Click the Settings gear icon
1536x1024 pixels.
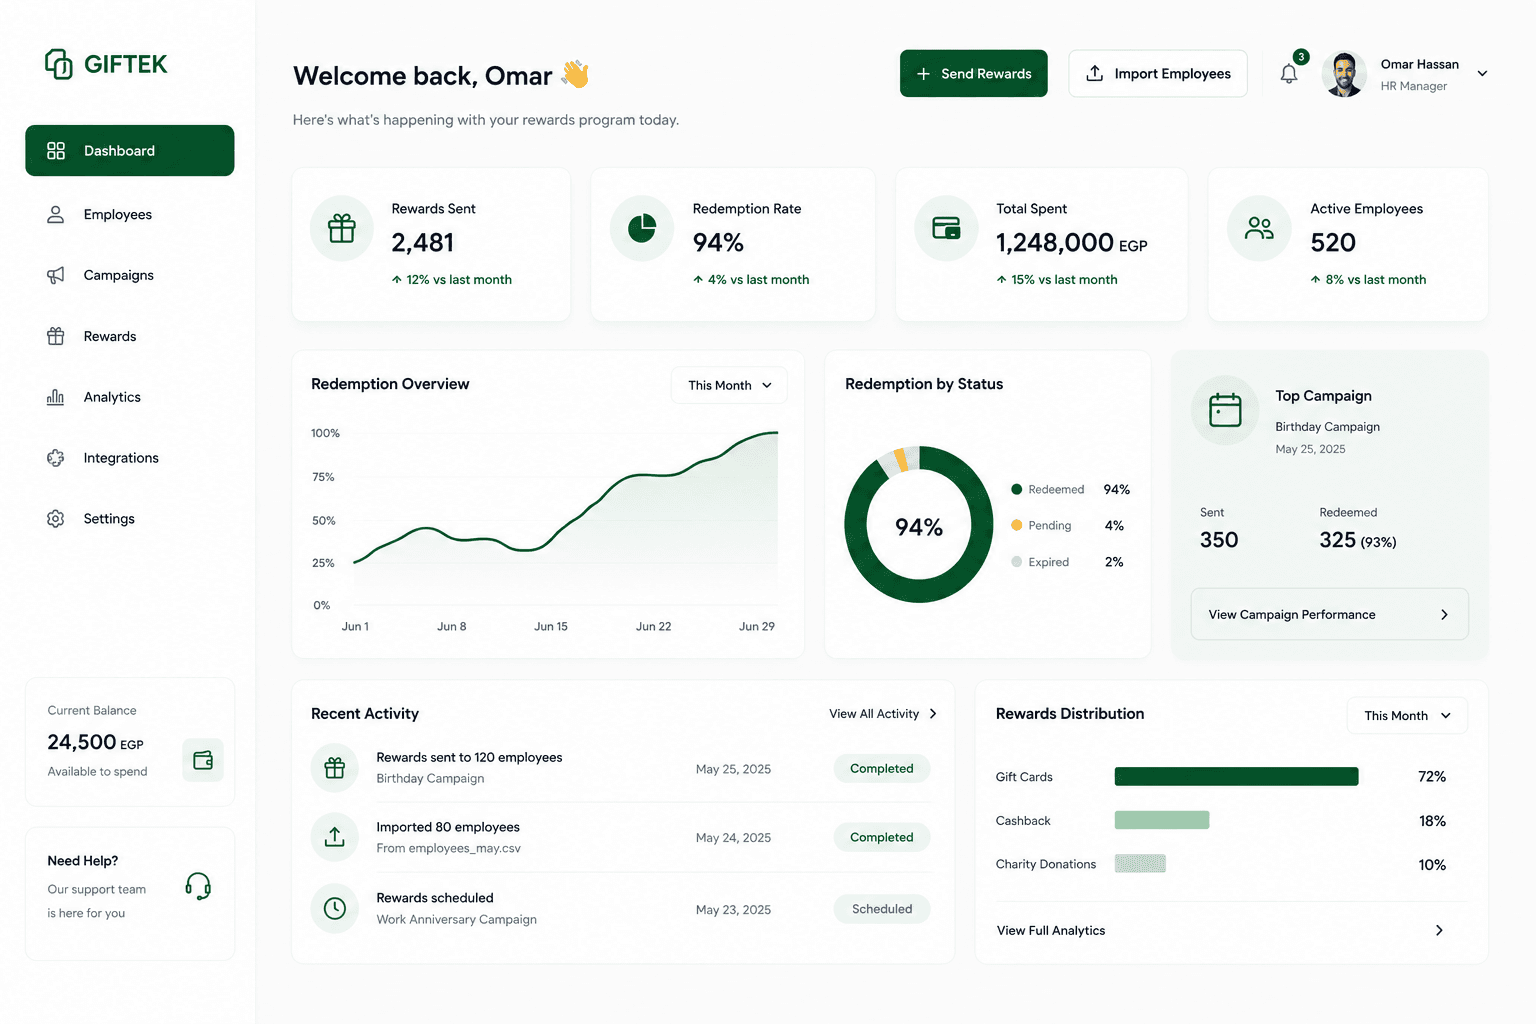(56, 519)
